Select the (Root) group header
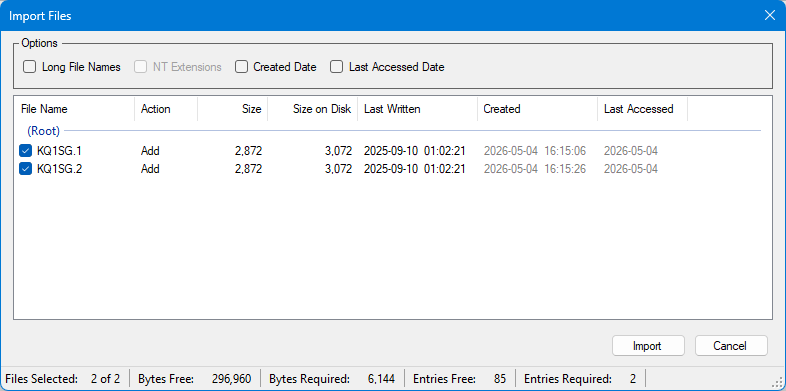 [x=43, y=131]
